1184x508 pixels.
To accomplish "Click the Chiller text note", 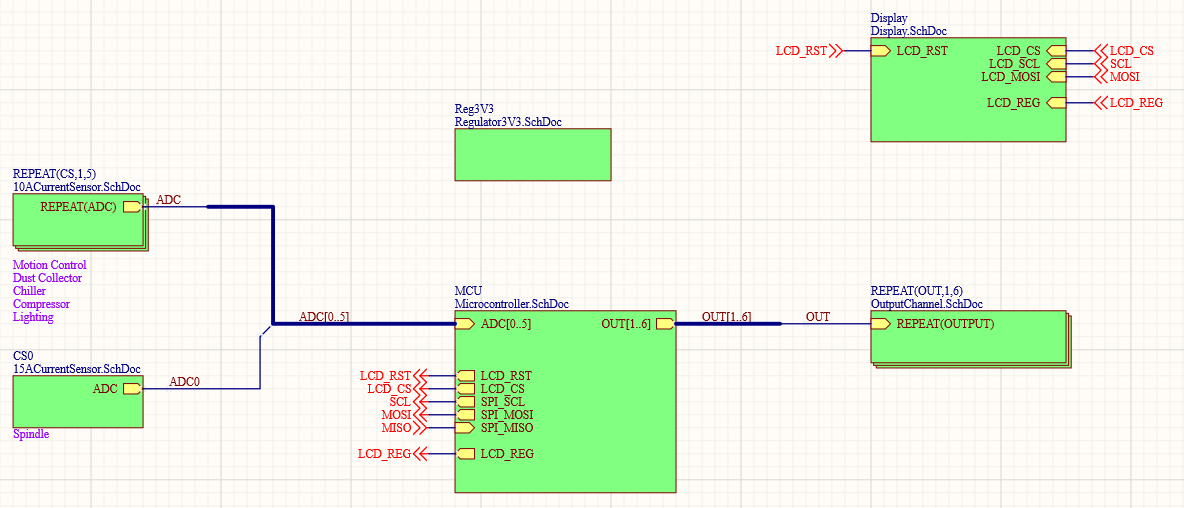I will pos(29,291).
